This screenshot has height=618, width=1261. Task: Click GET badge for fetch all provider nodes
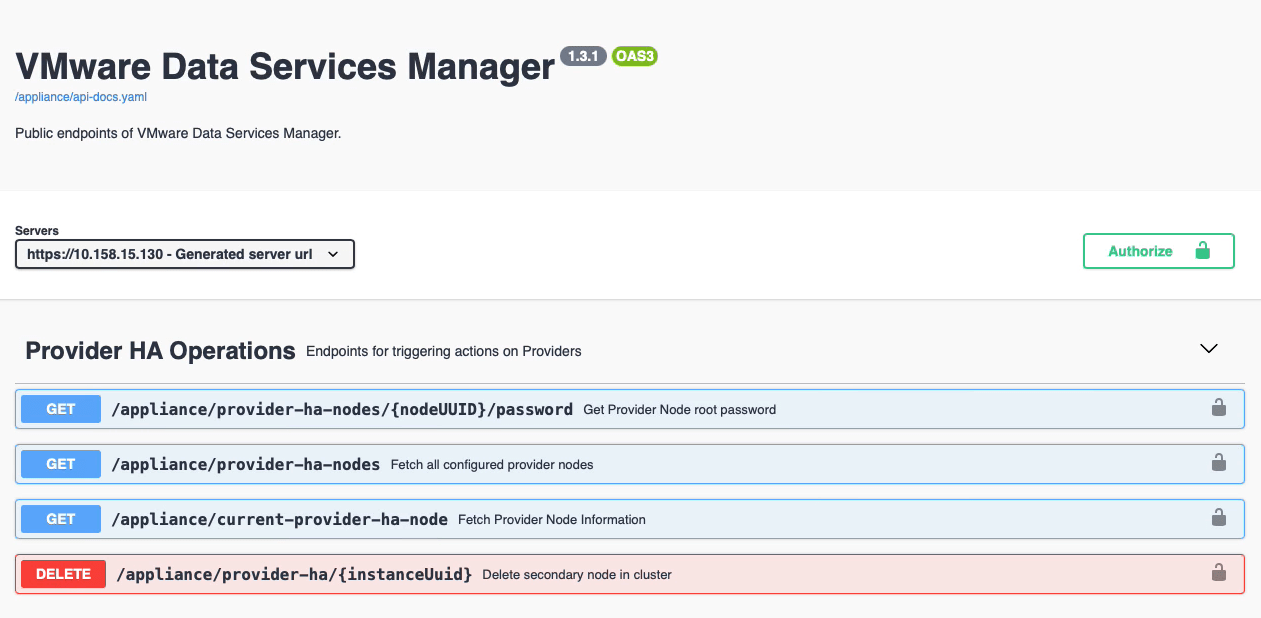pos(61,464)
